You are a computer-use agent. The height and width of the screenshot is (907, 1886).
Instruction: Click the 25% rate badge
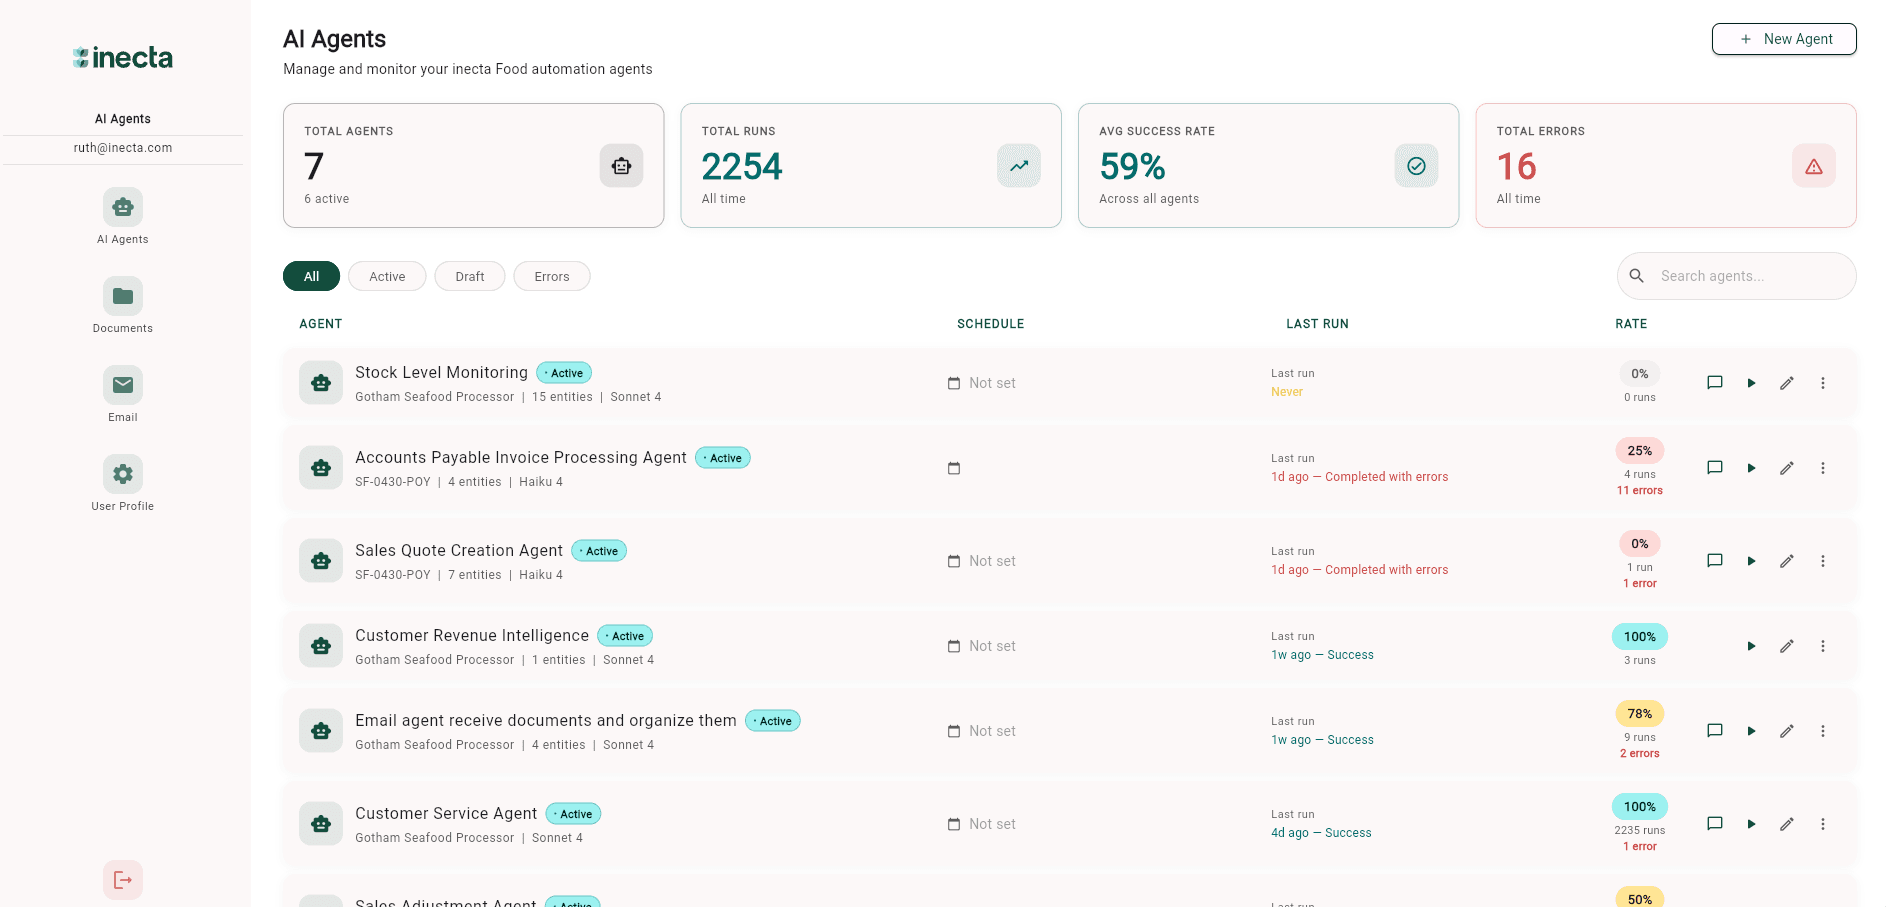click(x=1640, y=451)
